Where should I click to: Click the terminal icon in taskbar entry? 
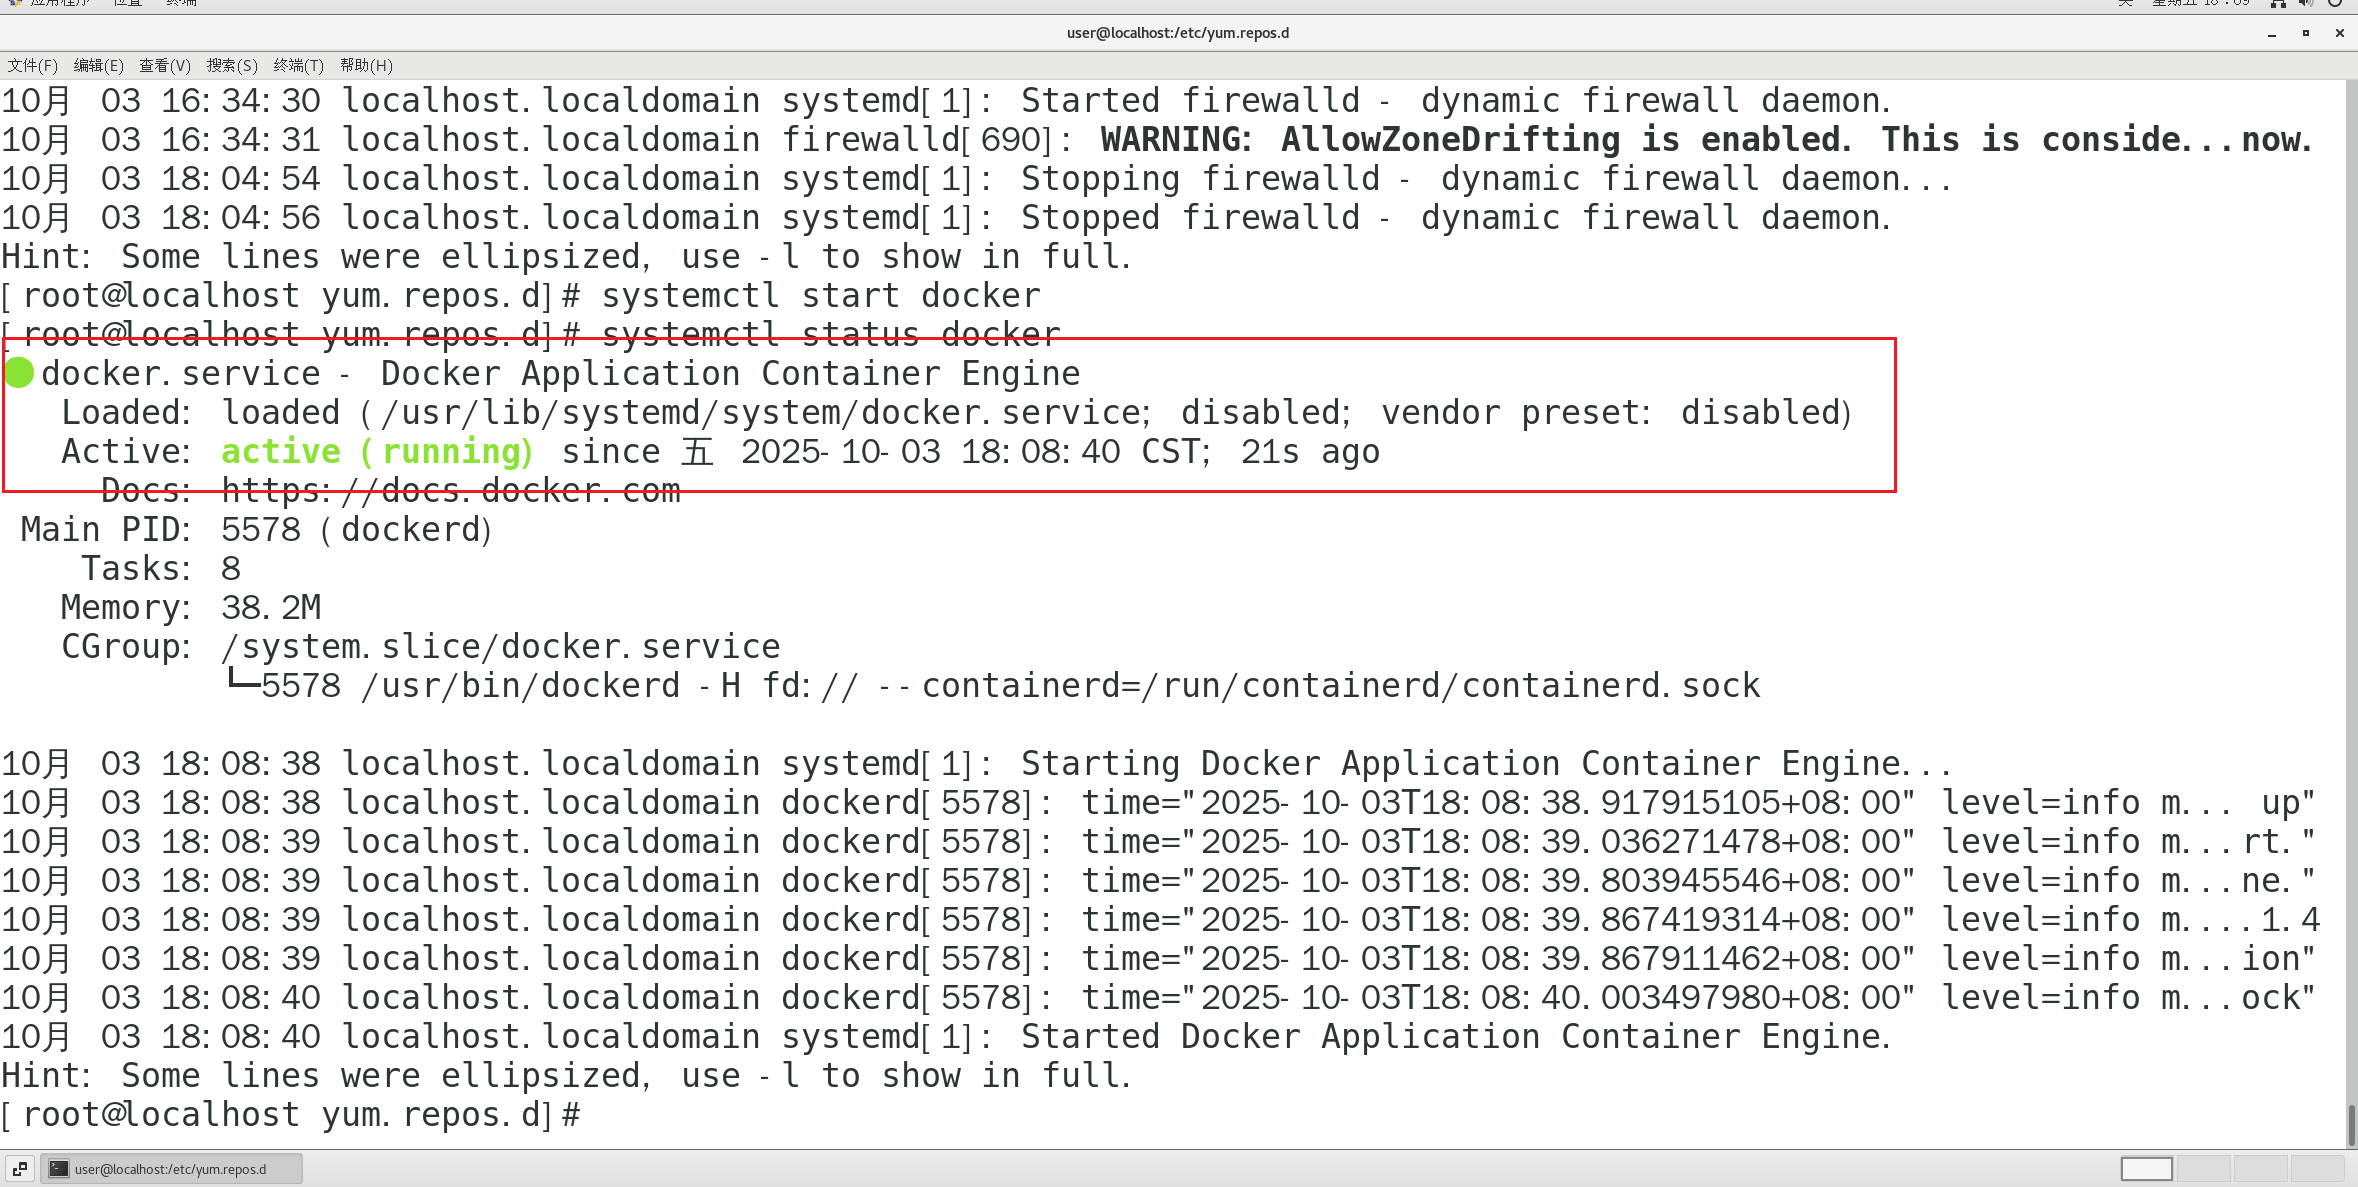coord(60,1168)
